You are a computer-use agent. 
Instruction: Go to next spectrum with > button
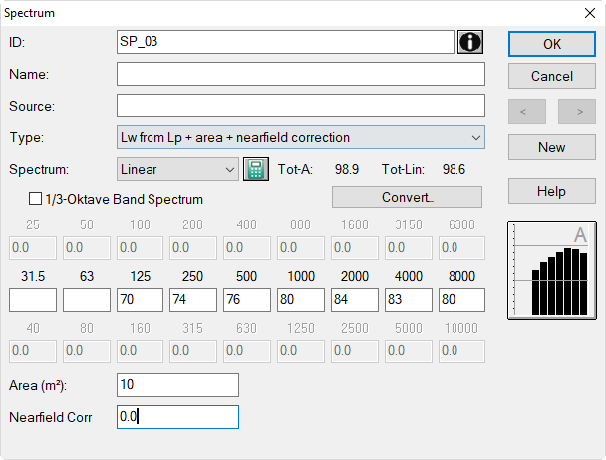tap(577, 112)
